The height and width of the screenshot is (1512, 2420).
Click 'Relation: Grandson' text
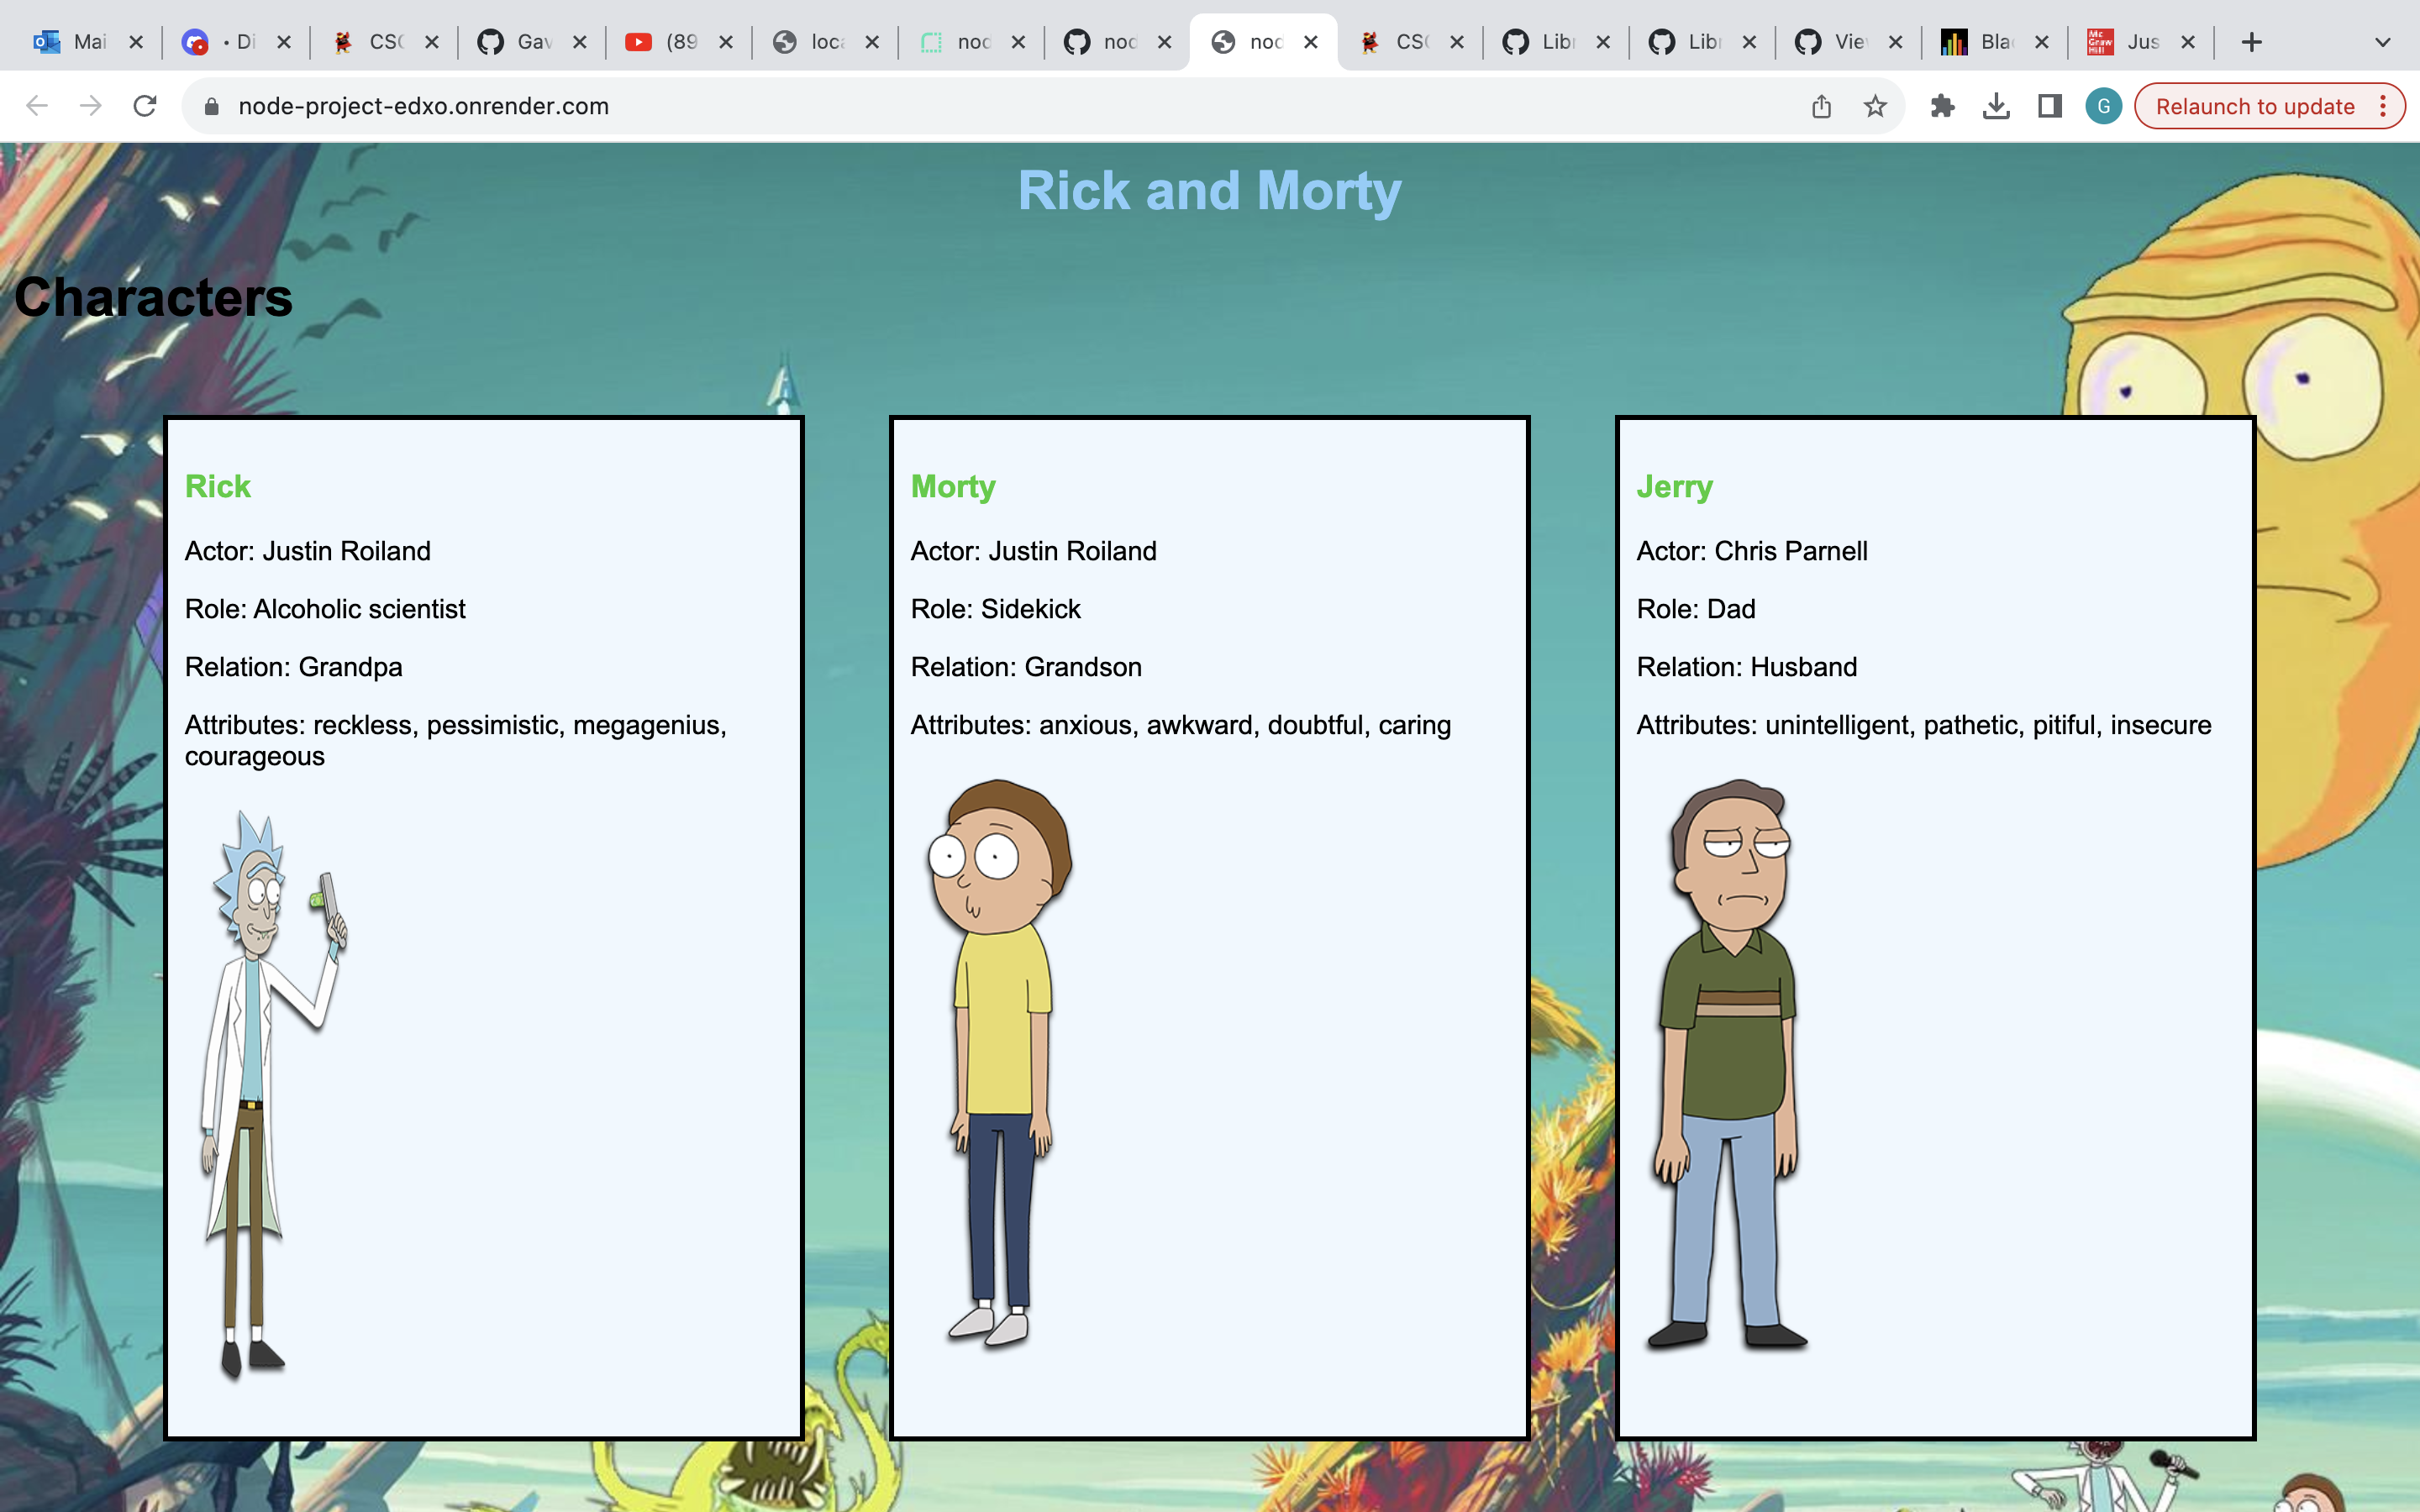pyautogui.click(x=1026, y=667)
